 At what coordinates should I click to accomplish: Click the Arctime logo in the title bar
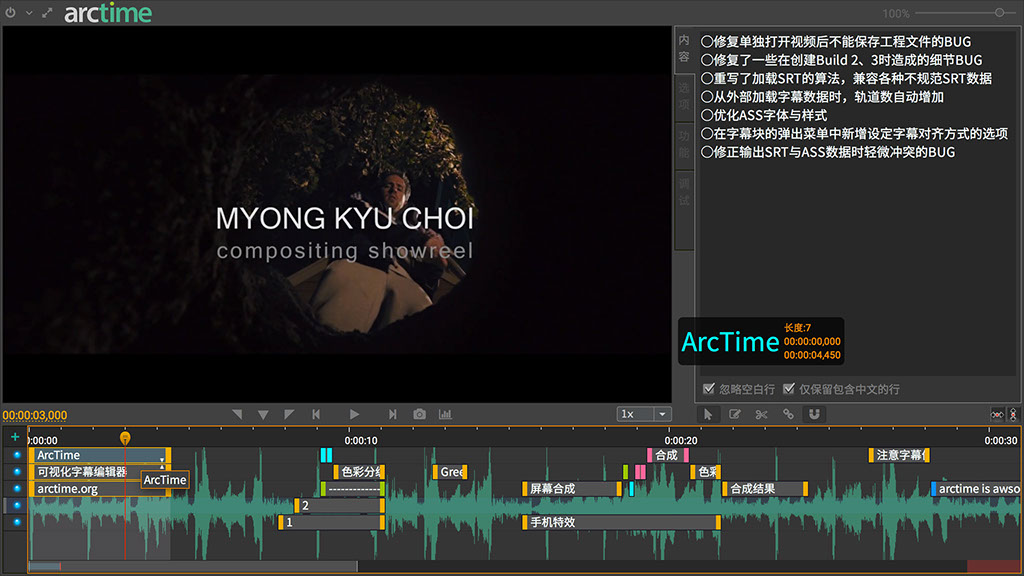(x=108, y=12)
